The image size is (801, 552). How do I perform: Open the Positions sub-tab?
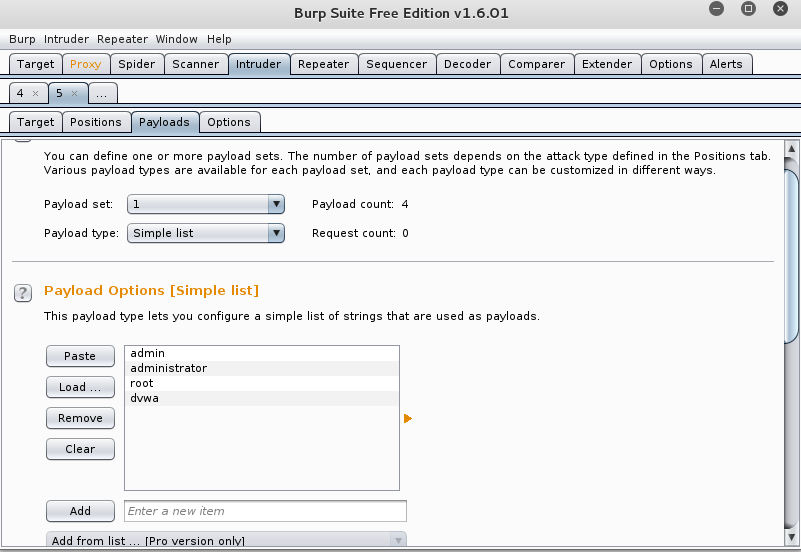(96, 122)
